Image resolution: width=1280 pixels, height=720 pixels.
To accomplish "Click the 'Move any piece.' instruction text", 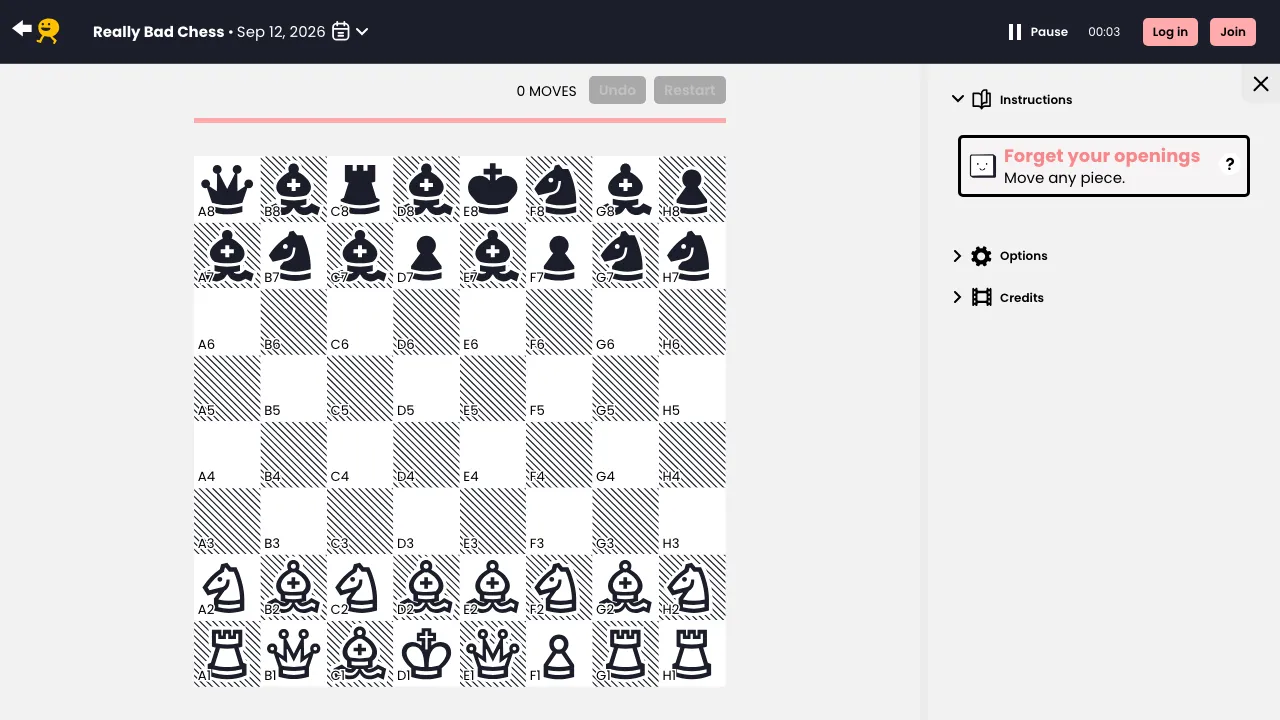I will click(1064, 178).
